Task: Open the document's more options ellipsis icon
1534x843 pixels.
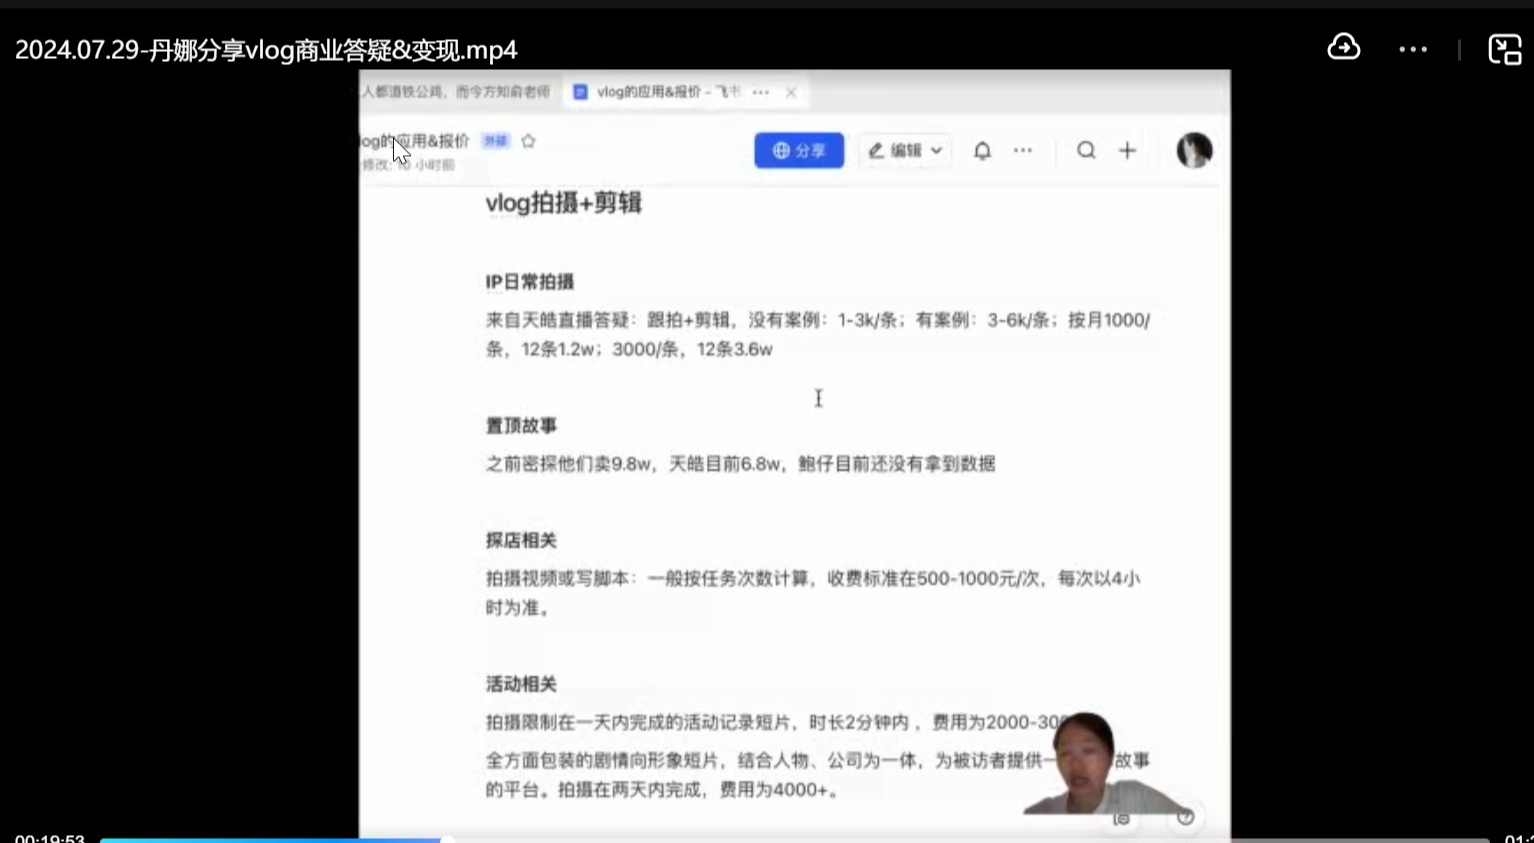Action: point(1023,150)
